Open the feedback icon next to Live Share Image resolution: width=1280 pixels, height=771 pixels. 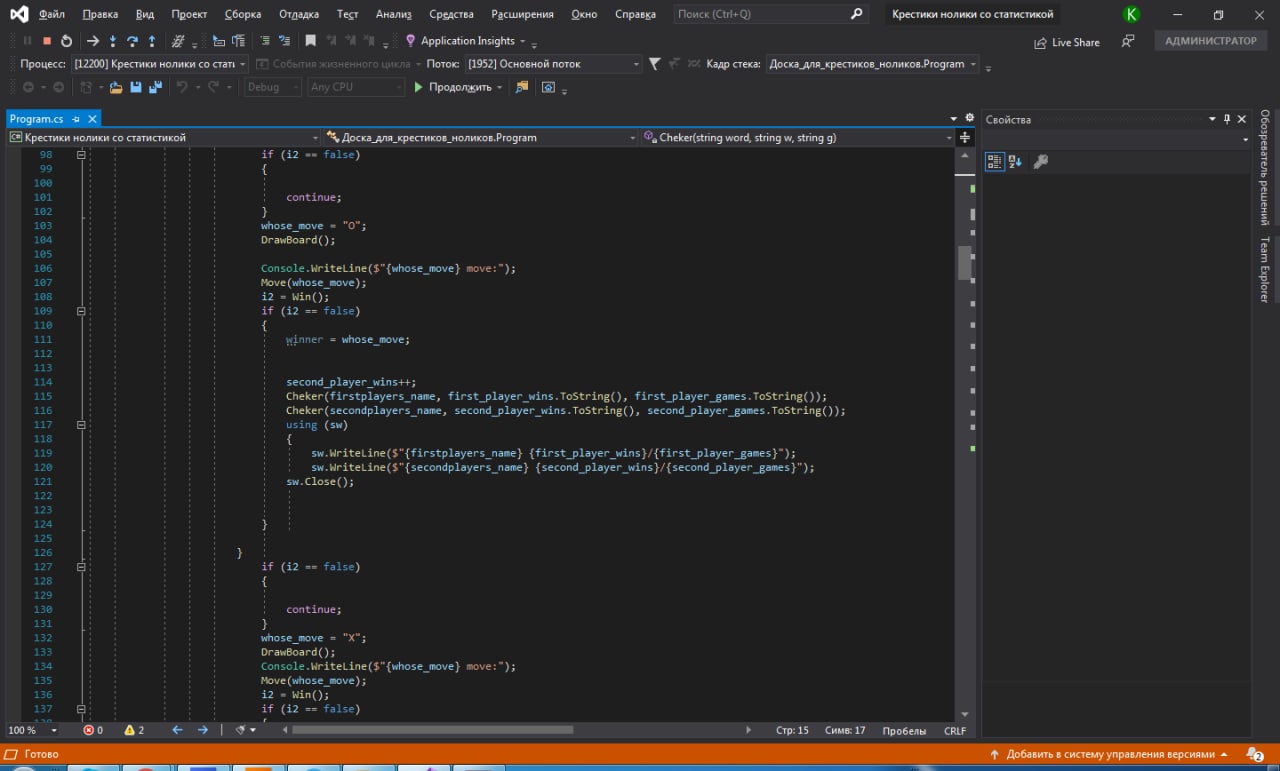click(x=1128, y=41)
